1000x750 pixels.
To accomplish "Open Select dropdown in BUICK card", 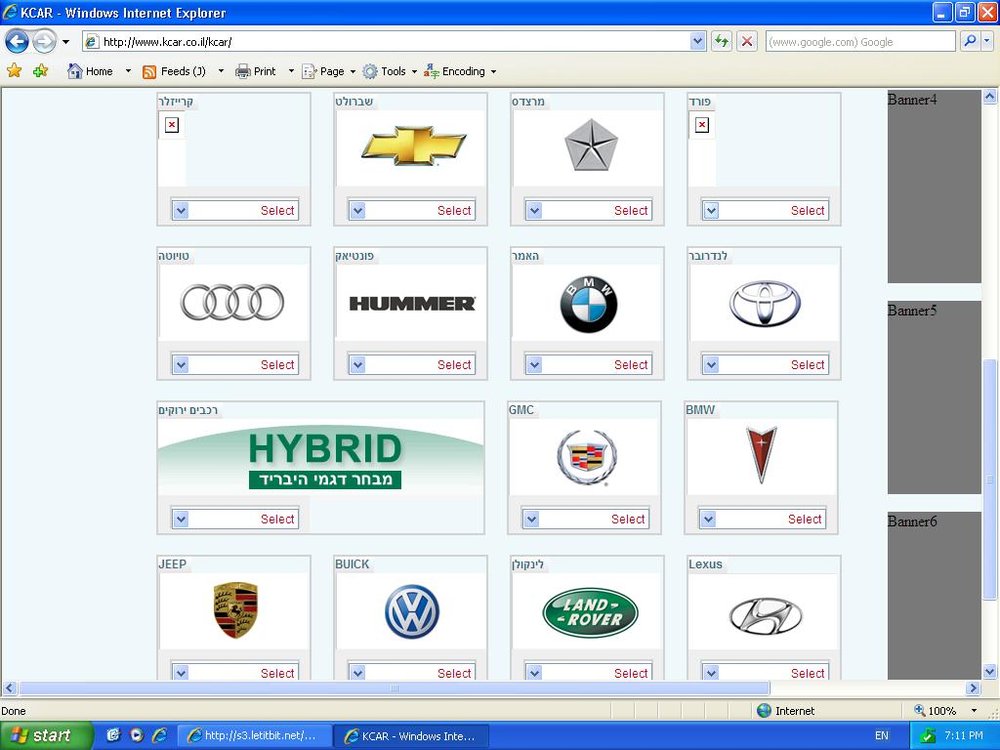I will [411, 672].
